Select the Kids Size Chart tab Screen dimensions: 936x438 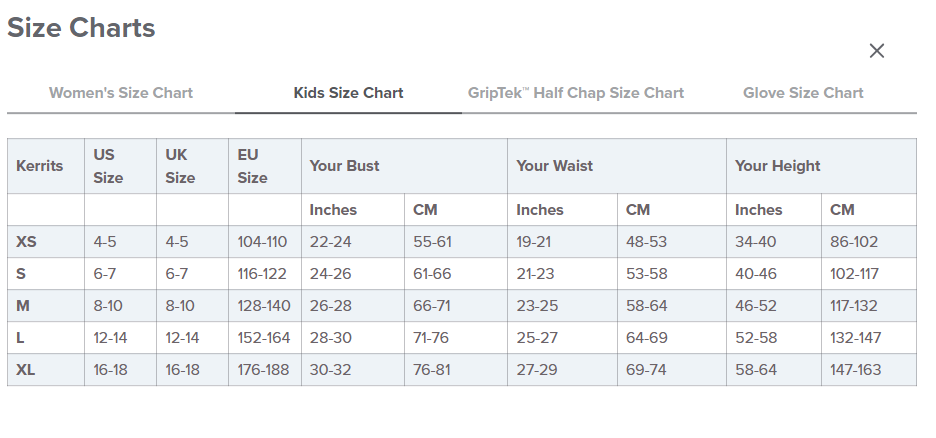(348, 93)
